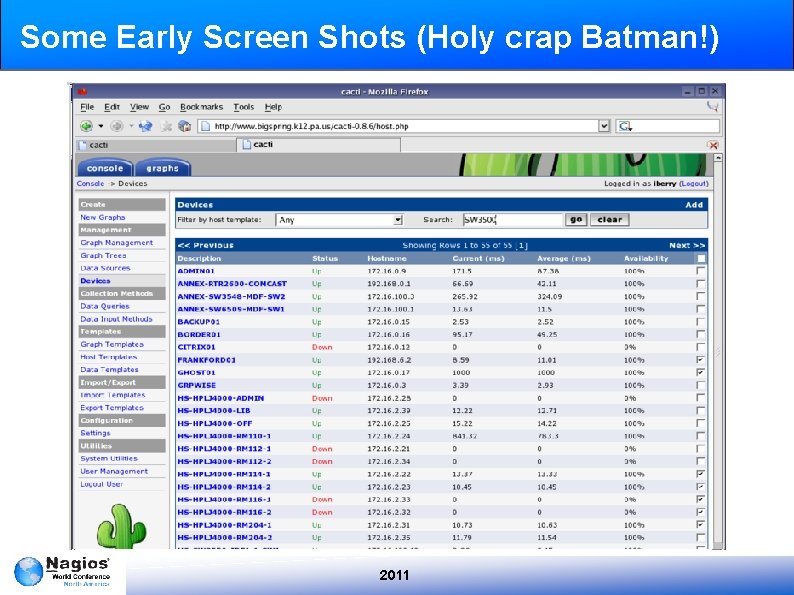Open the Back history dropdown arrow
The width and height of the screenshot is (794, 595).
(x=101, y=126)
